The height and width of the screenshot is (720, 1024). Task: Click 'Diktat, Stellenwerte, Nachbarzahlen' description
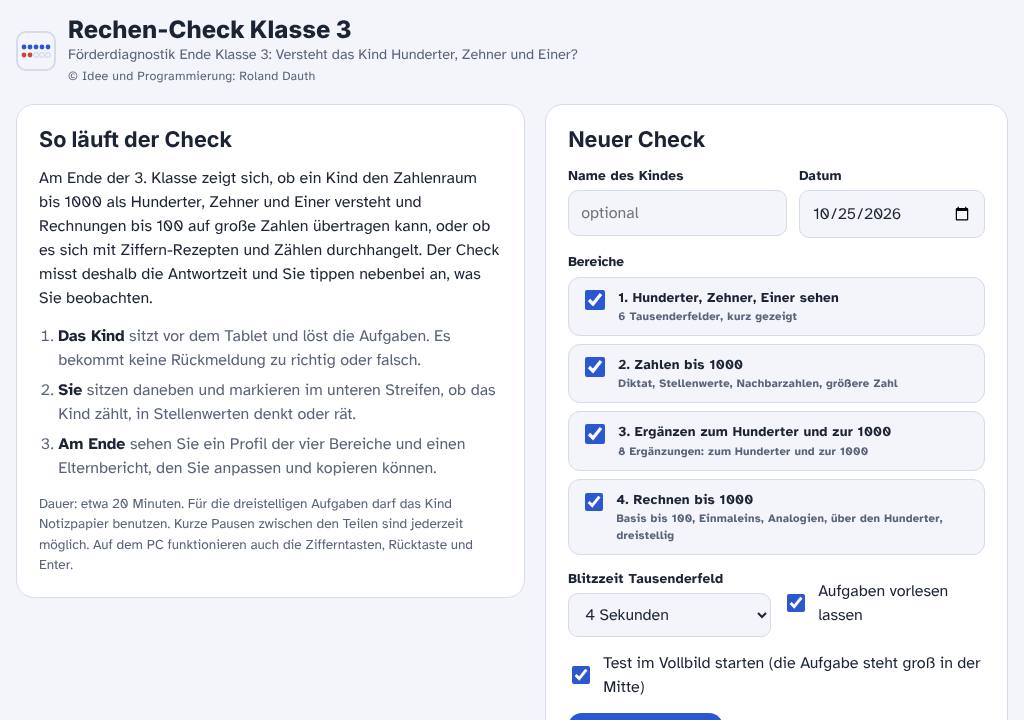click(758, 383)
